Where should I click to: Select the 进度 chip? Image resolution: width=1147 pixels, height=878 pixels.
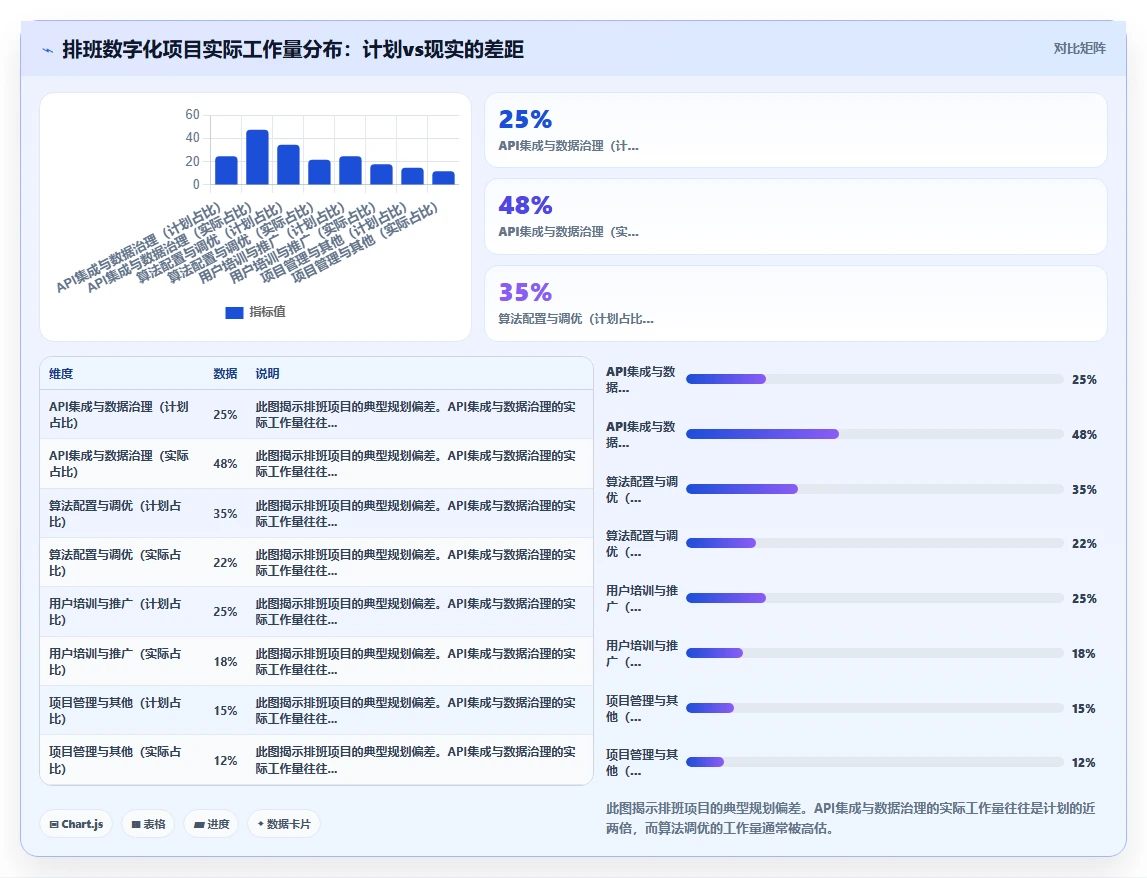(211, 824)
